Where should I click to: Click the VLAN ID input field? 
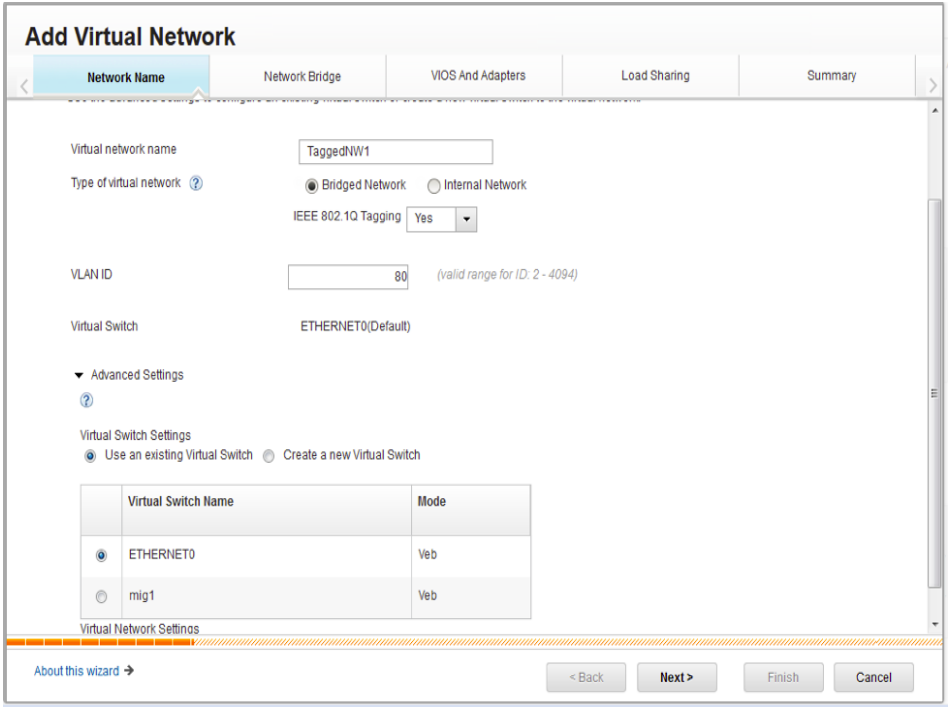348,277
